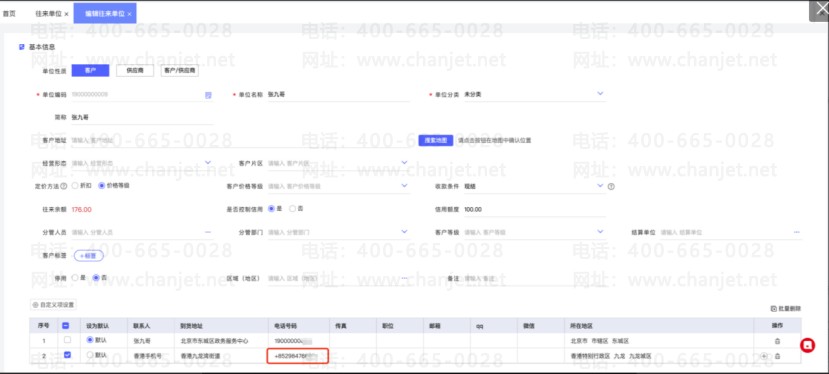This screenshot has height=374, width=829.
Task: Set 是否控制信用 to 否
Action: coord(292,209)
